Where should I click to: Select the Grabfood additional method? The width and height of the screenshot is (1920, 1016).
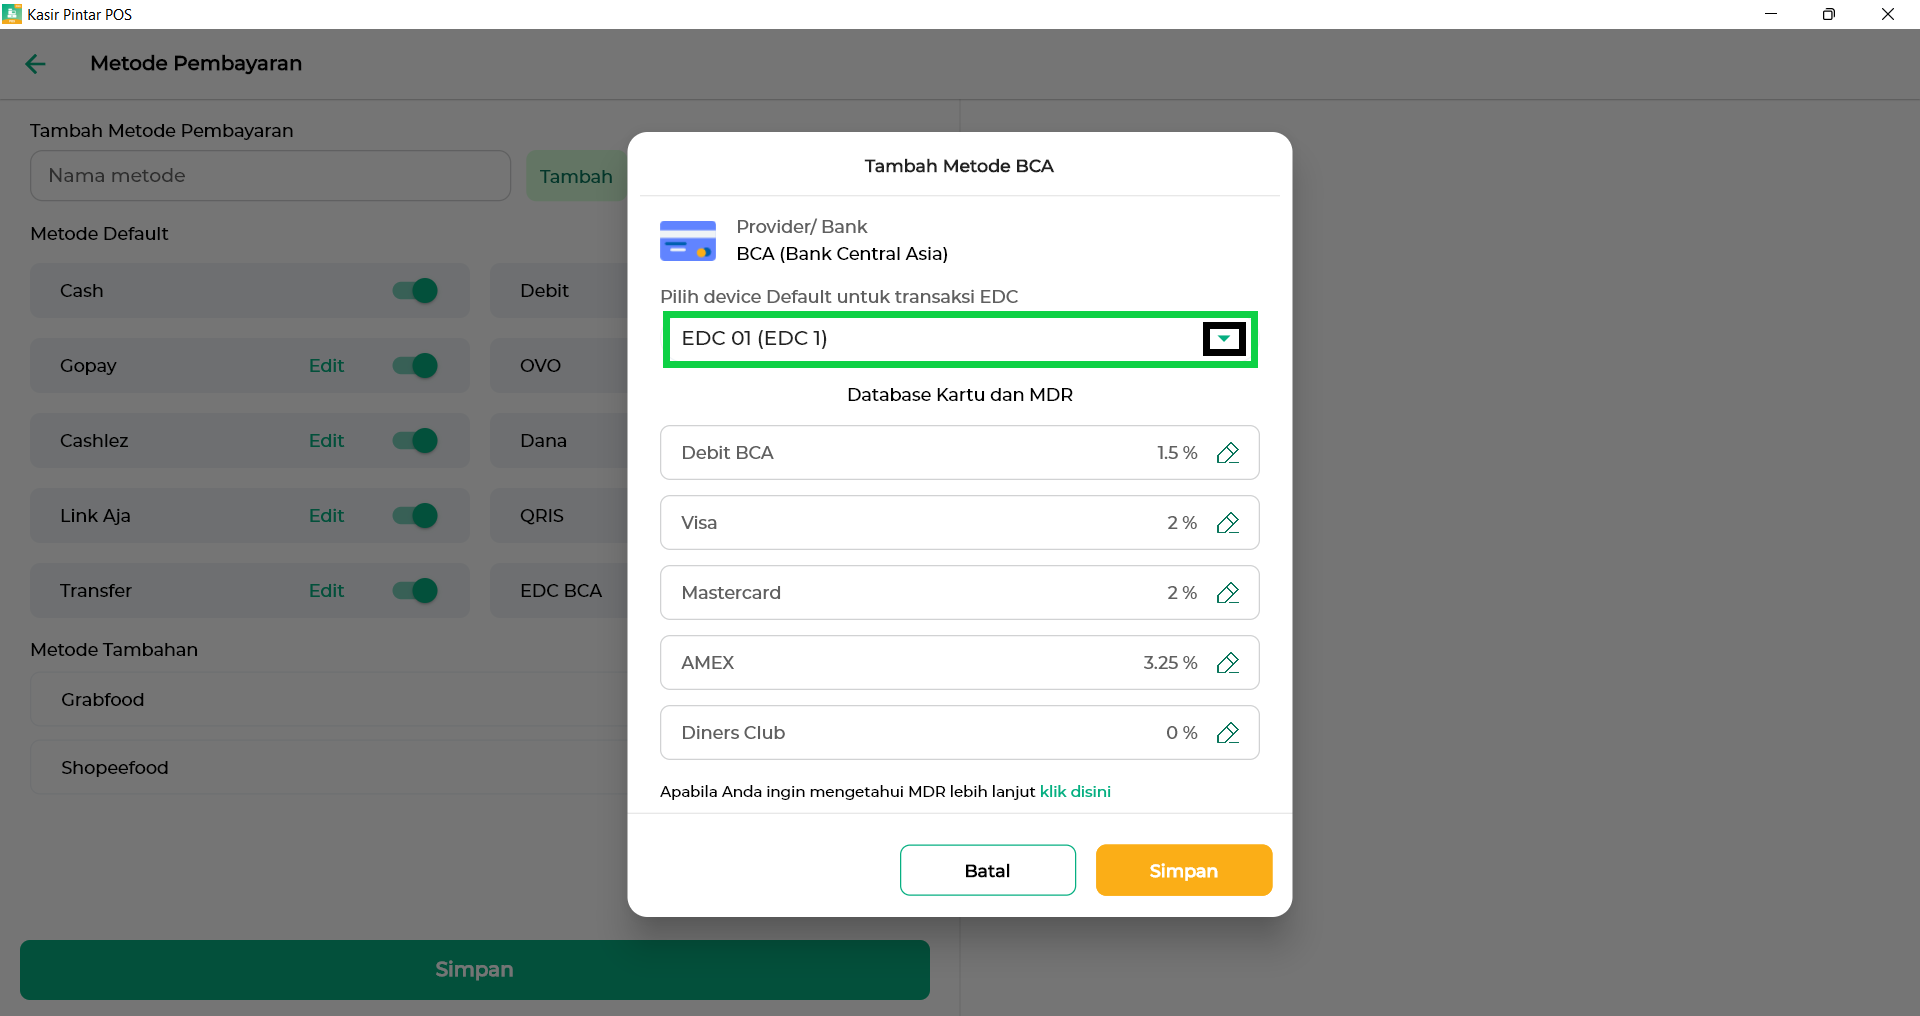[x=329, y=700]
